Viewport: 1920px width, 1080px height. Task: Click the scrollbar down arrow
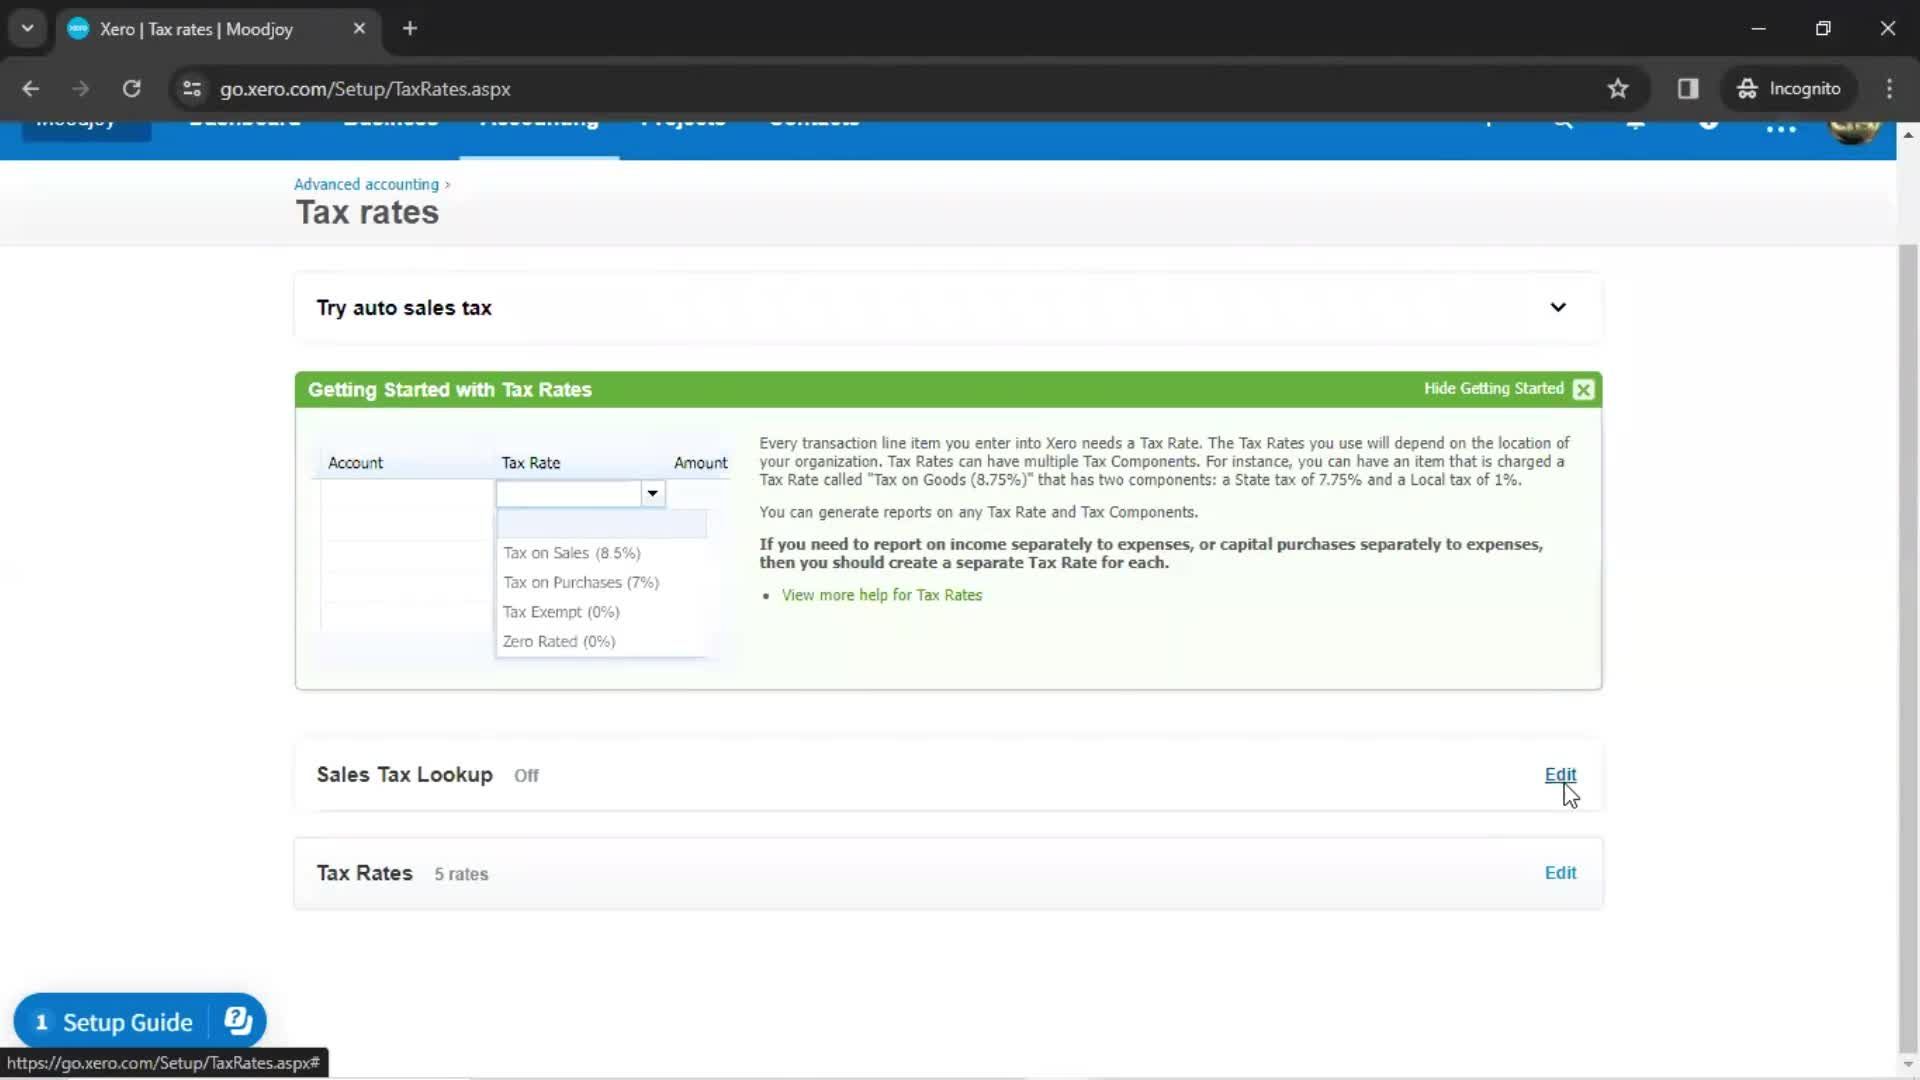(1908, 1065)
